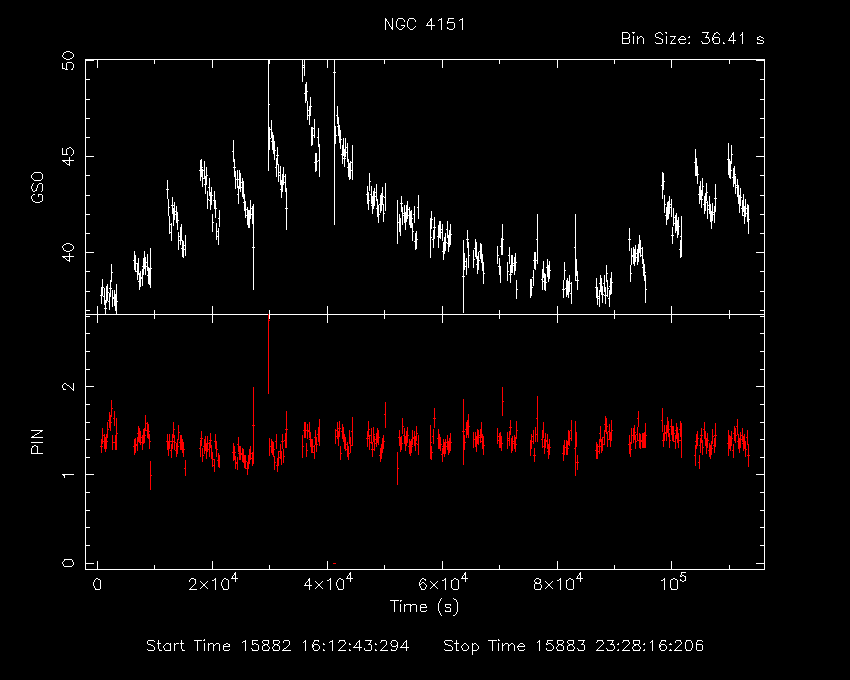The height and width of the screenshot is (680, 850).
Task: Click the x-axis tick label "8×10^4"
Action: click(558, 582)
